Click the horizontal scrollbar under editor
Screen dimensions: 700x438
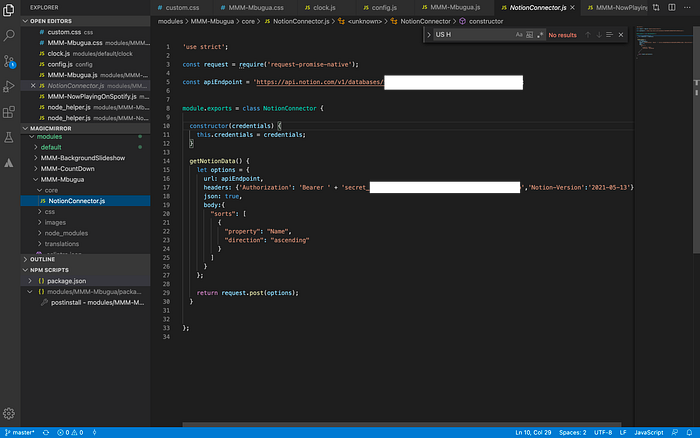(402, 425)
